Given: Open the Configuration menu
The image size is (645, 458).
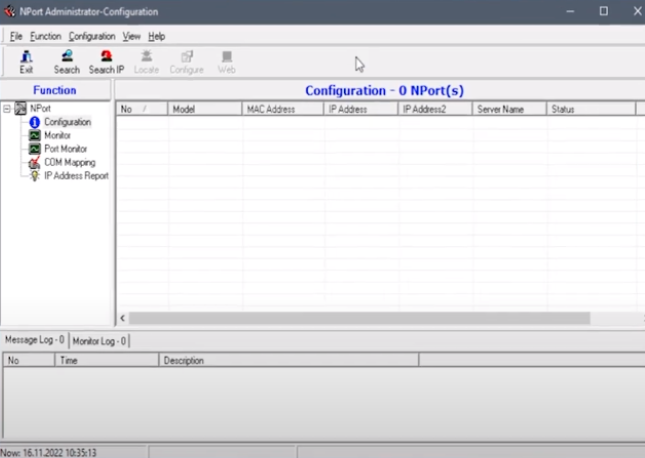Looking at the screenshot, I should (x=92, y=36).
